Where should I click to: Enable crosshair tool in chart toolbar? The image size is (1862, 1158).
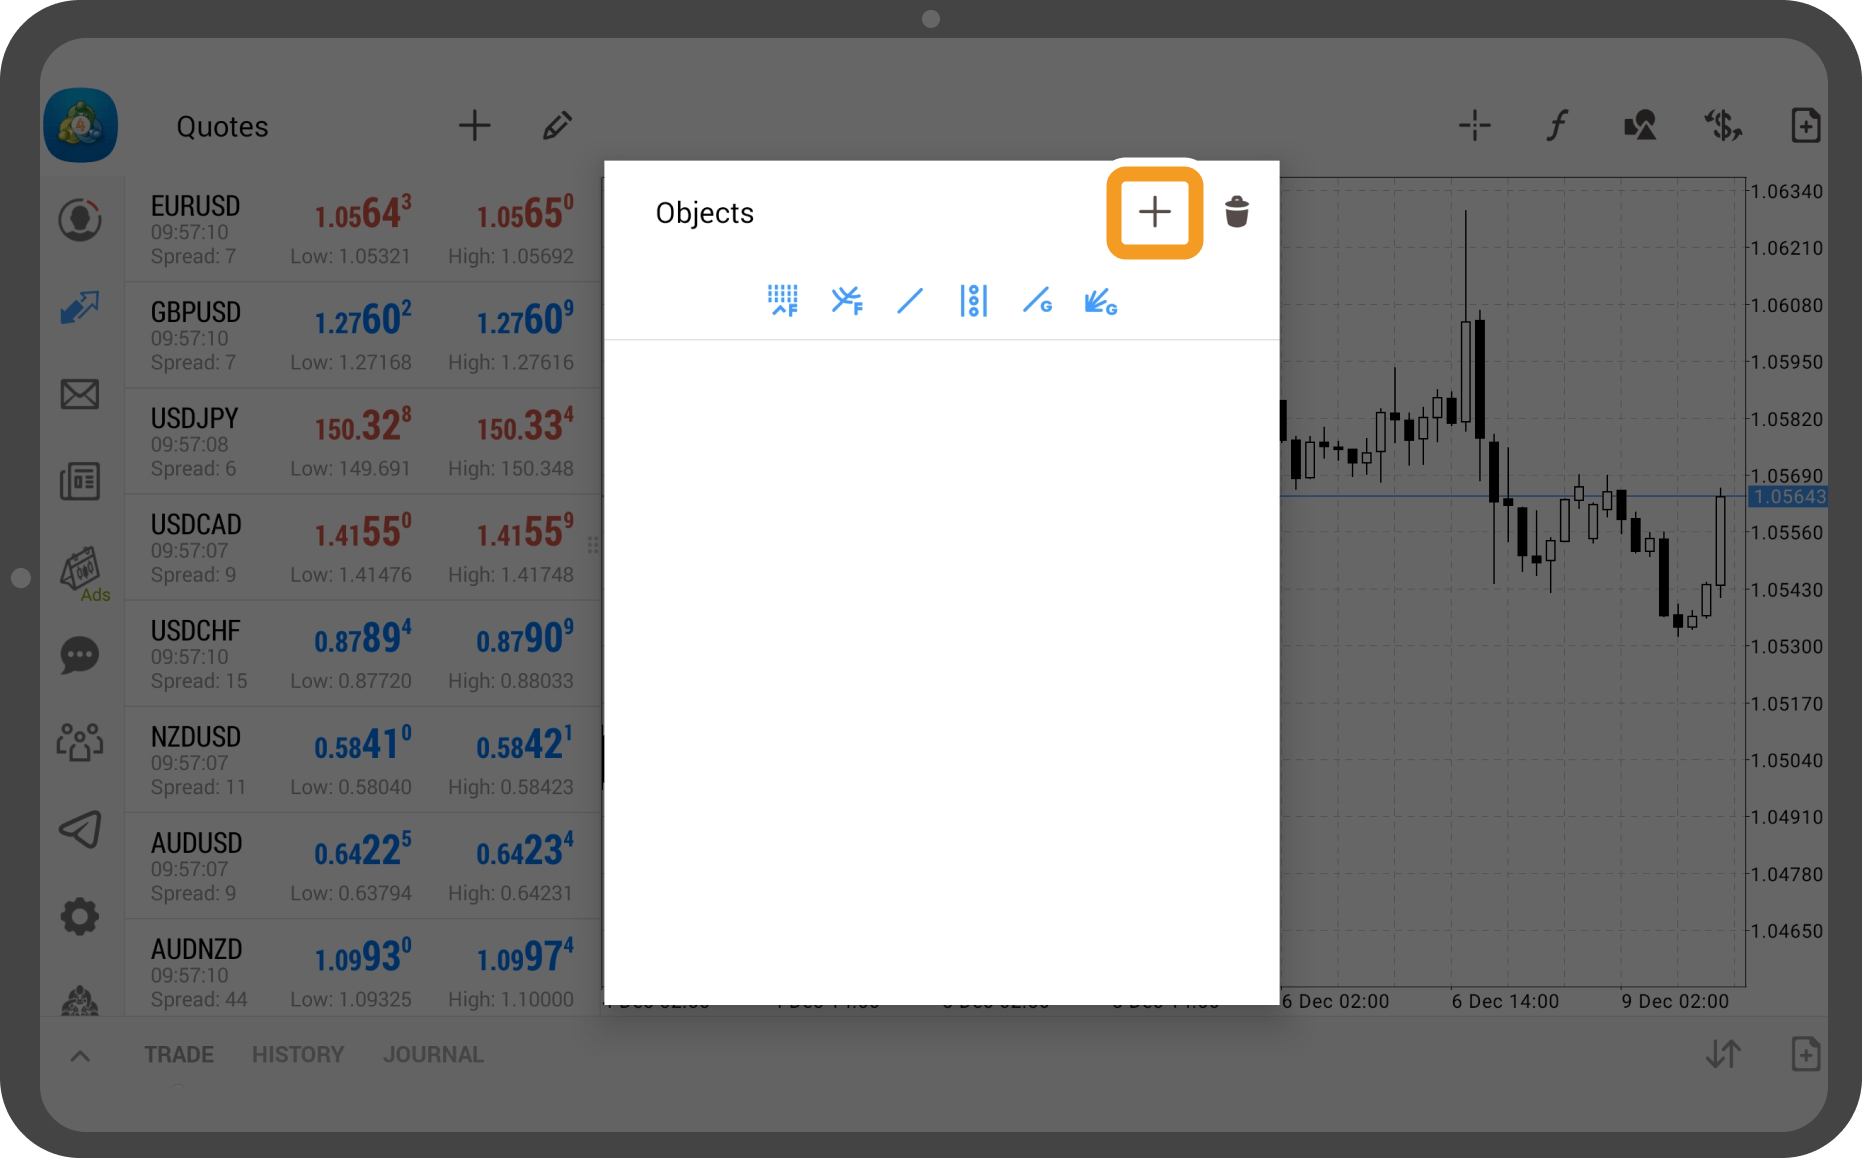[1474, 126]
